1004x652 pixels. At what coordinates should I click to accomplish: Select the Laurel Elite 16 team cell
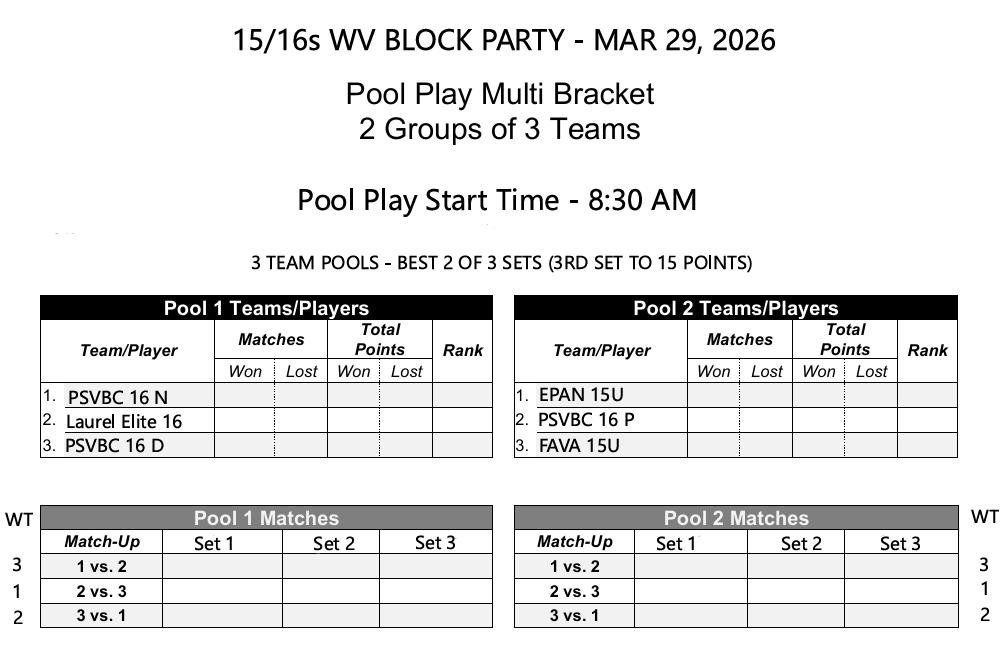(x=124, y=421)
